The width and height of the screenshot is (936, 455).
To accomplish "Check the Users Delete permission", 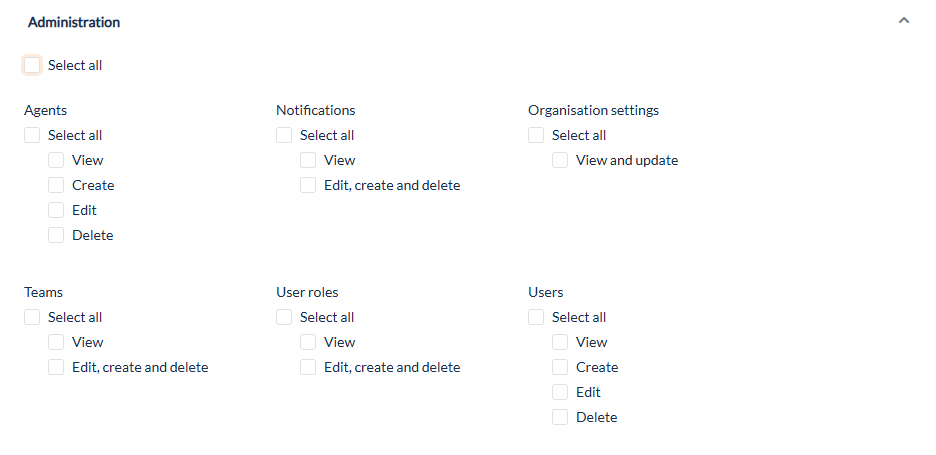I will click(560, 418).
